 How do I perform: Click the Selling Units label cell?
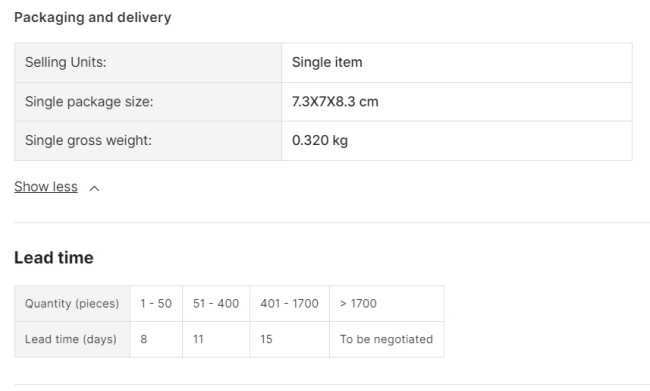148,62
